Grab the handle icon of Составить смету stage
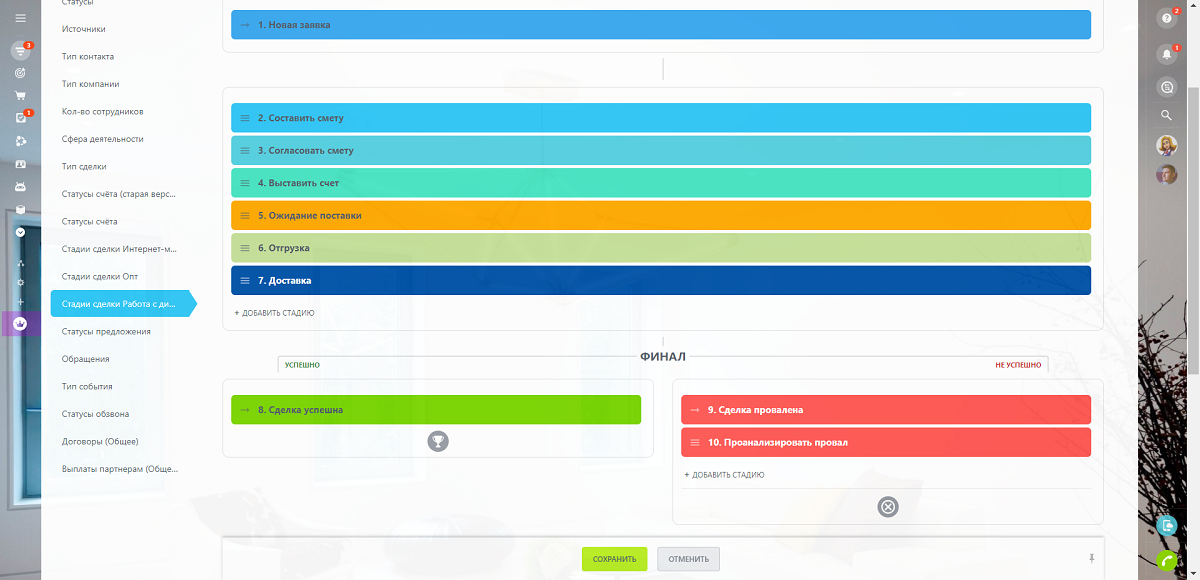 point(245,118)
